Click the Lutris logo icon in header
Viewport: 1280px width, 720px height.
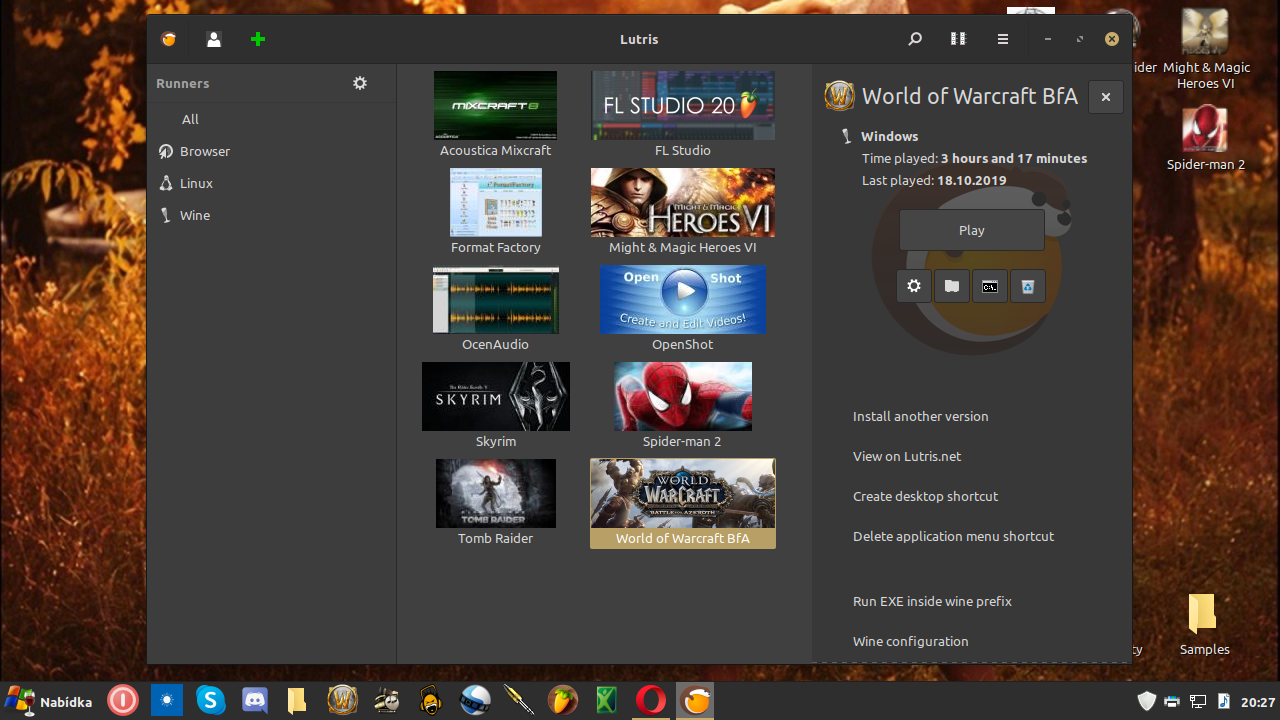point(169,39)
